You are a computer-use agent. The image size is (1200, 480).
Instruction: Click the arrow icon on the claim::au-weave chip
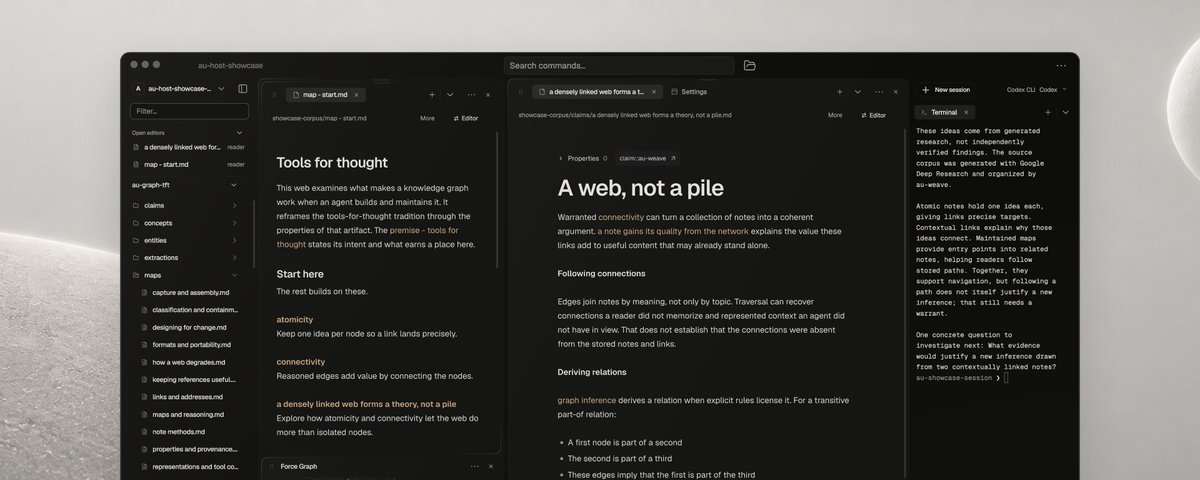pyautogui.click(x=673, y=158)
